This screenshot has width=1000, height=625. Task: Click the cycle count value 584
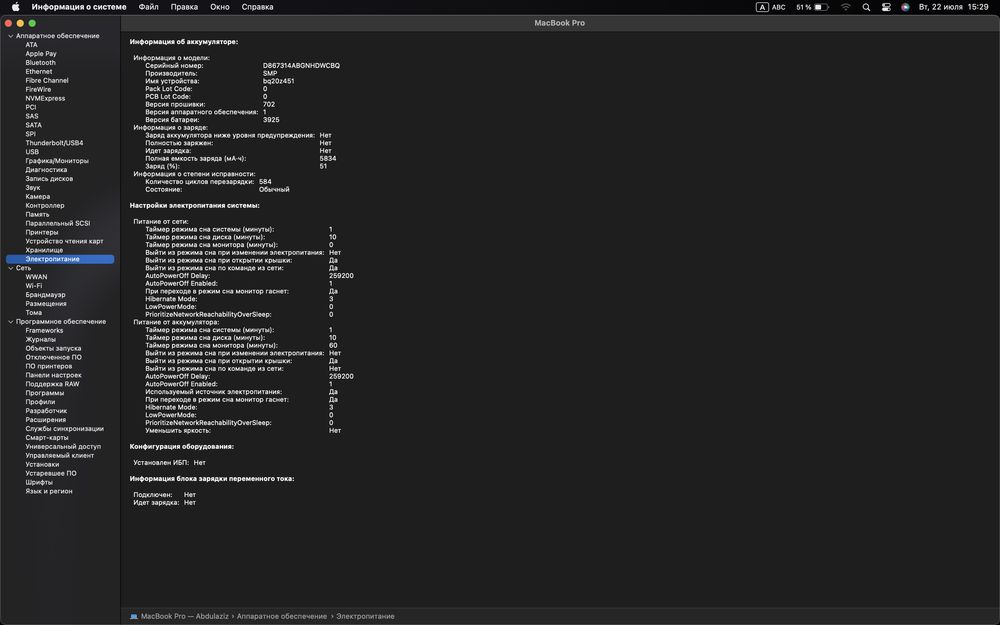pyautogui.click(x=265, y=182)
